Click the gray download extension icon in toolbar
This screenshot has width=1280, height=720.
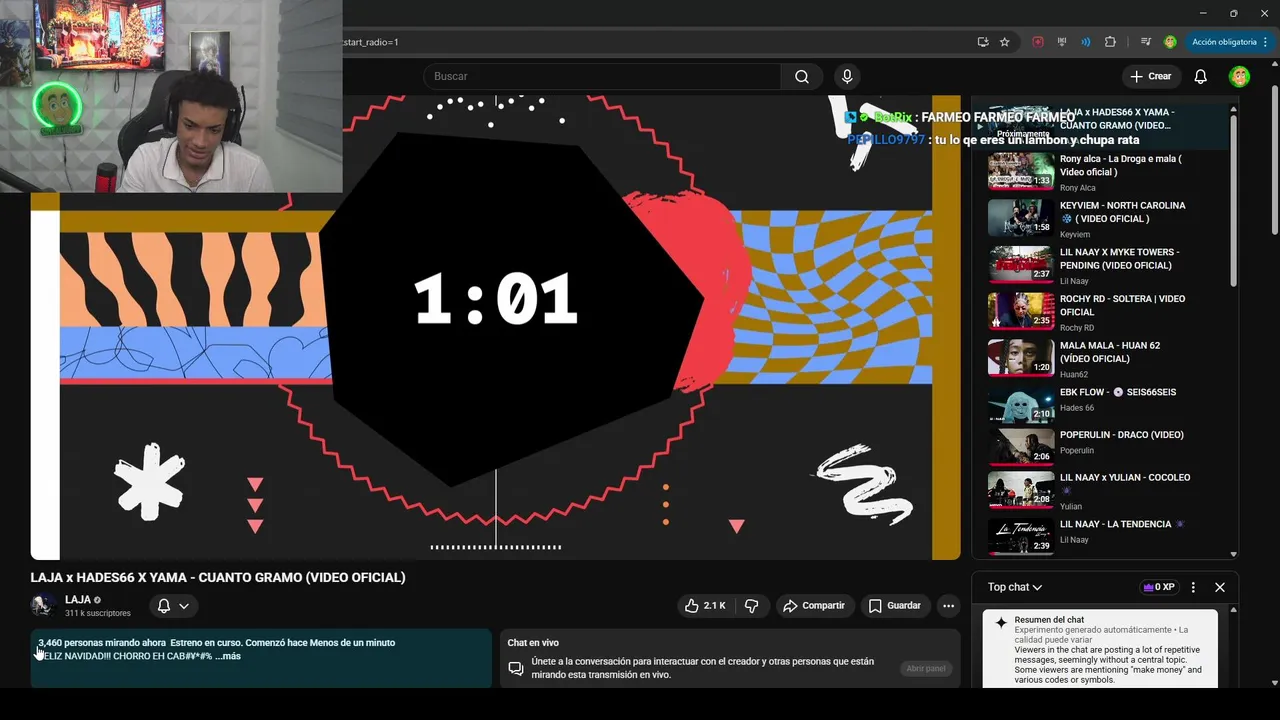(1062, 42)
